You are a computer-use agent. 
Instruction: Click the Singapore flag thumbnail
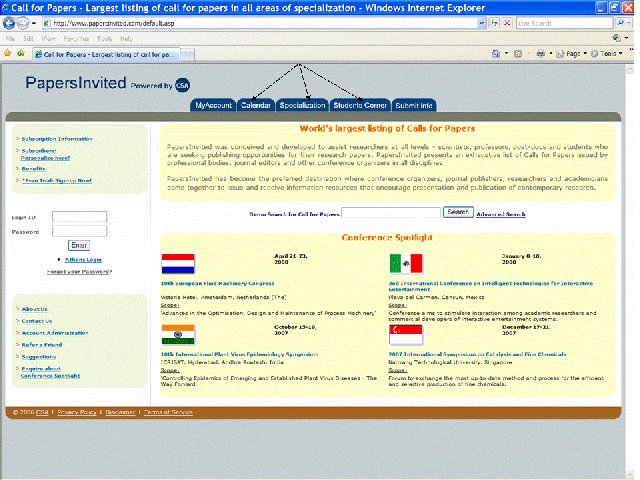(x=406, y=335)
